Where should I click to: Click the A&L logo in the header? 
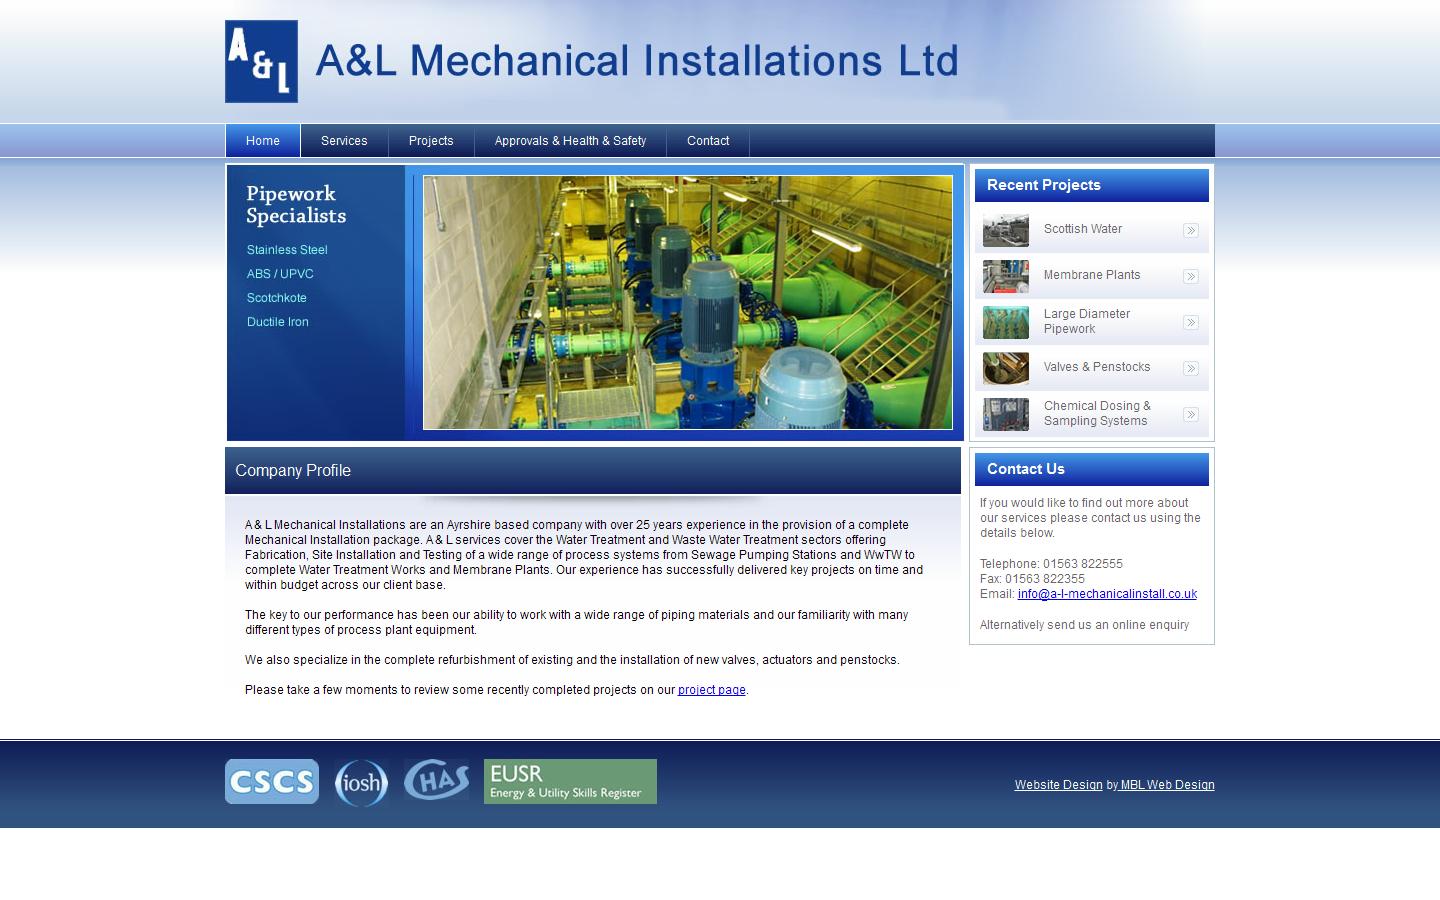261,61
